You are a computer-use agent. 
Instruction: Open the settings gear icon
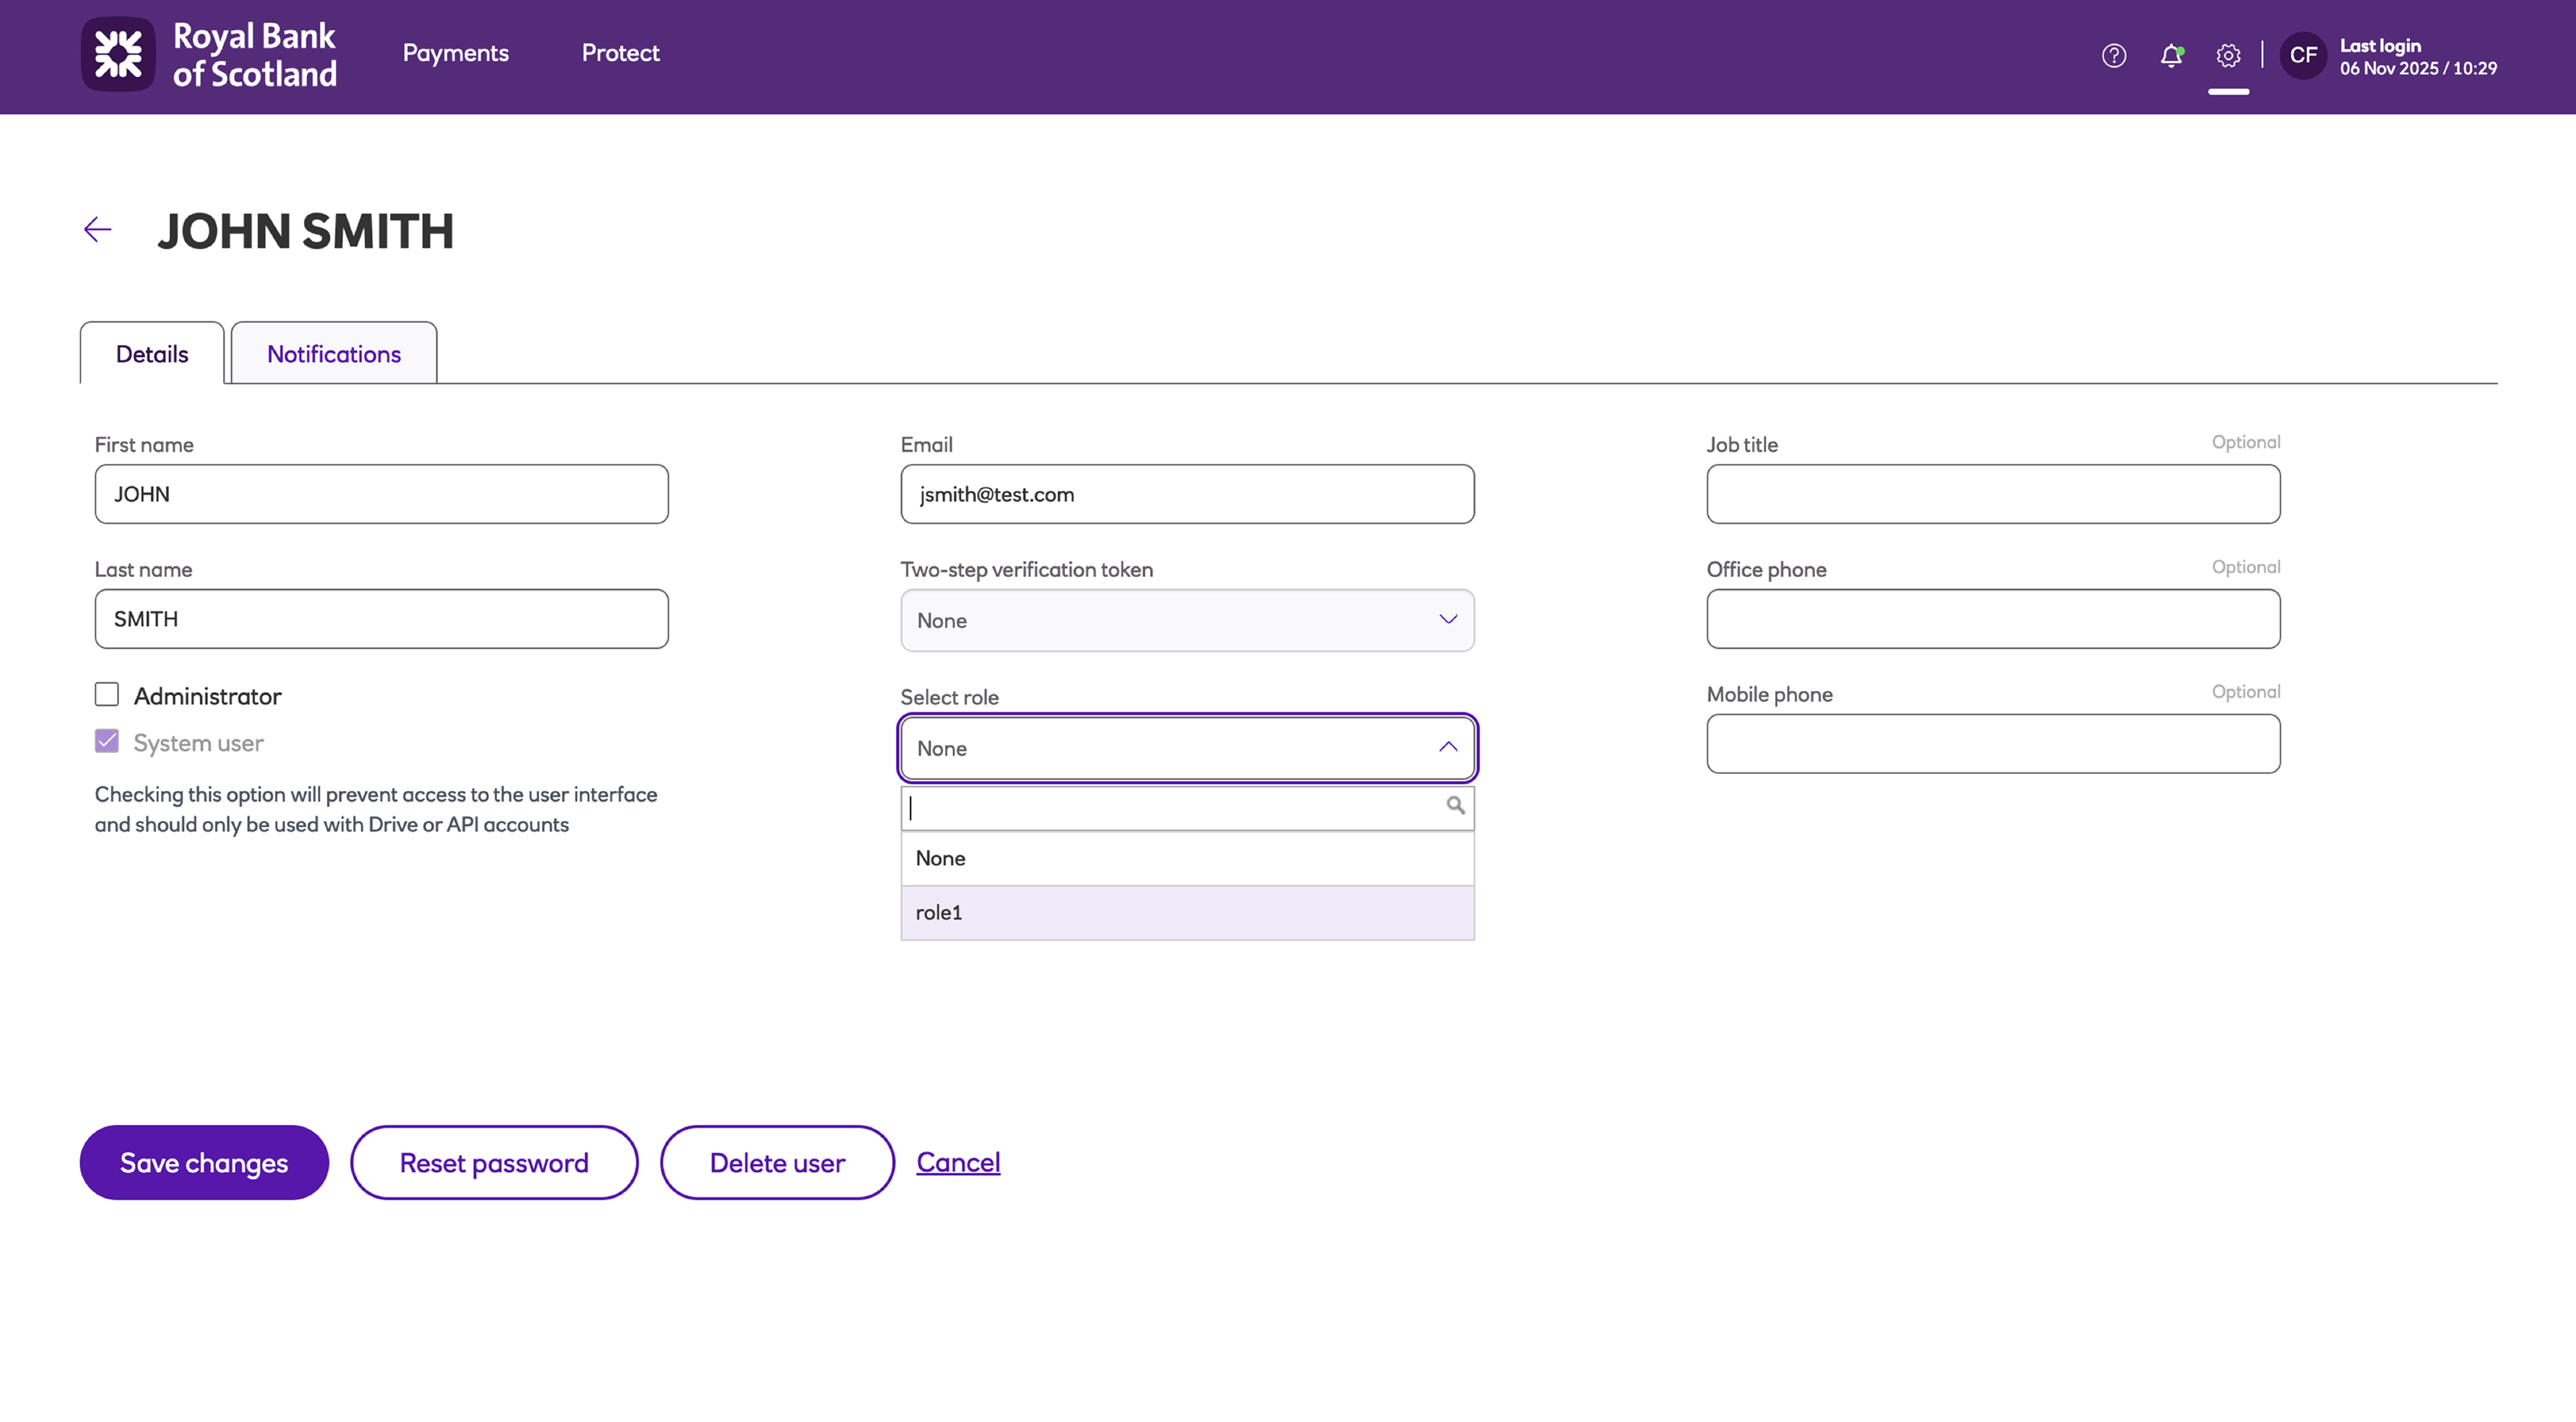pos(2227,55)
